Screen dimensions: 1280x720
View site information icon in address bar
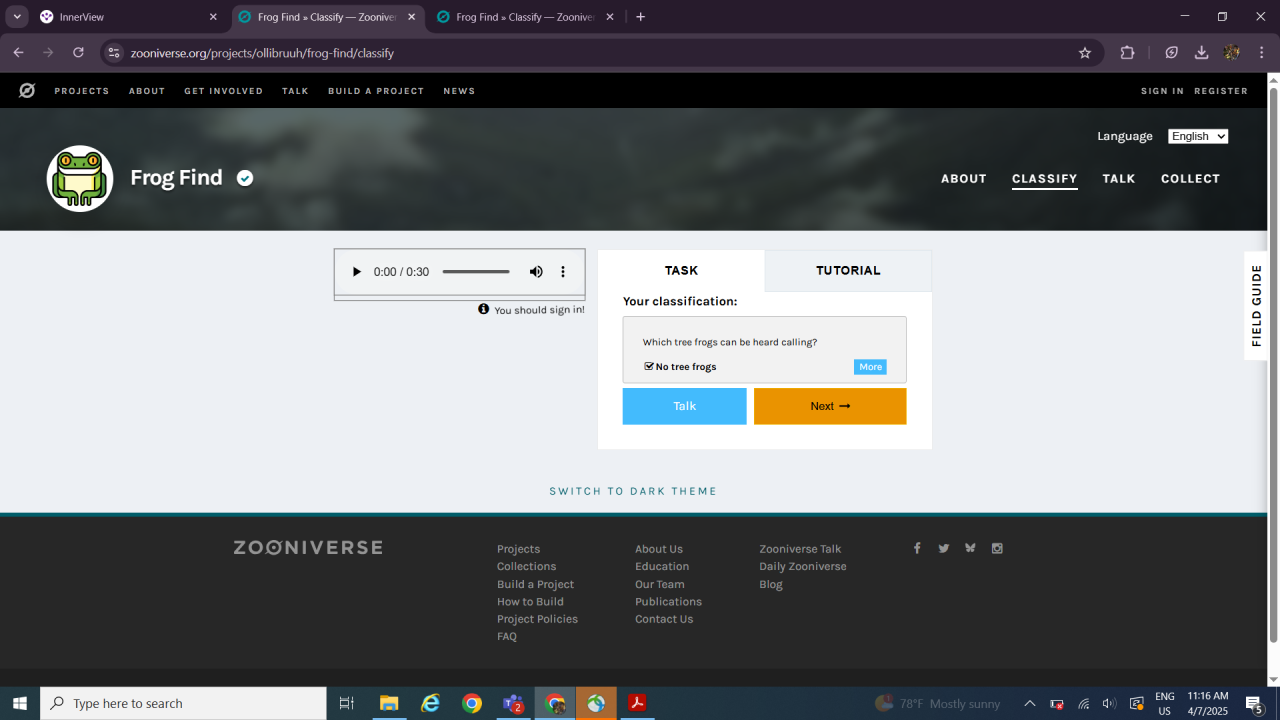pos(114,53)
